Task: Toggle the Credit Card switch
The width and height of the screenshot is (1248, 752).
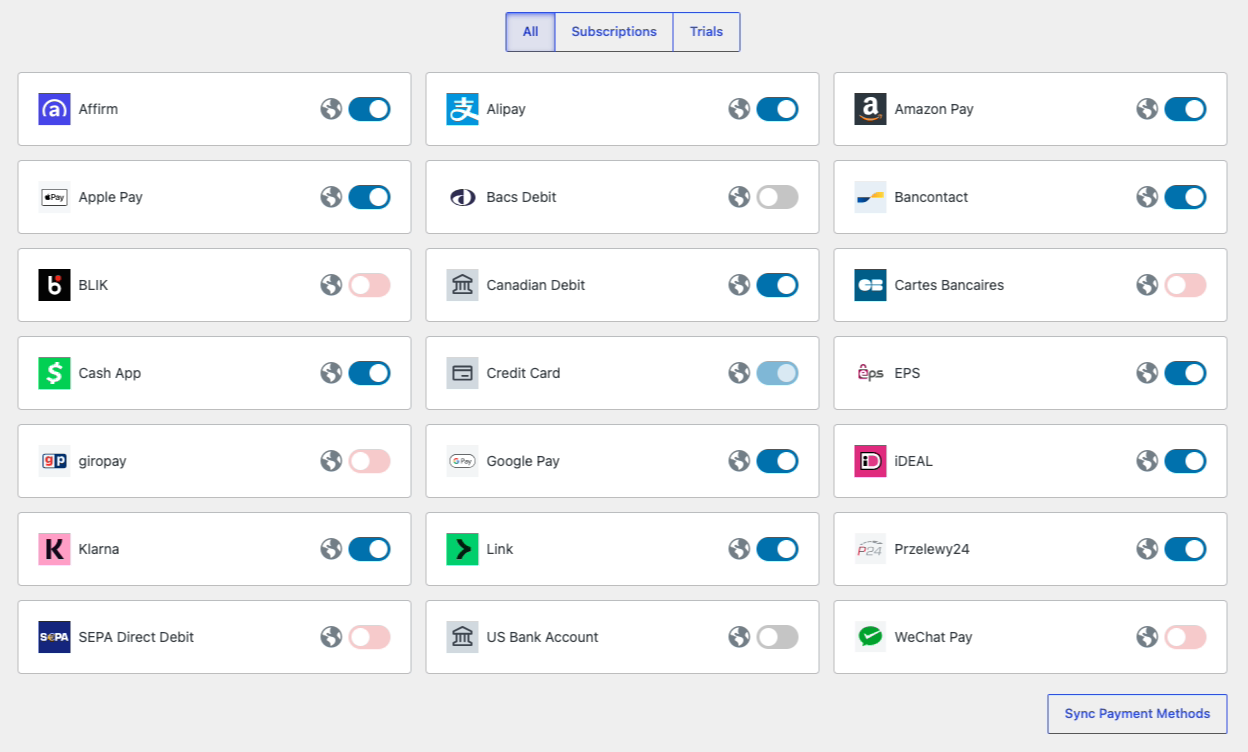Action: click(x=777, y=373)
